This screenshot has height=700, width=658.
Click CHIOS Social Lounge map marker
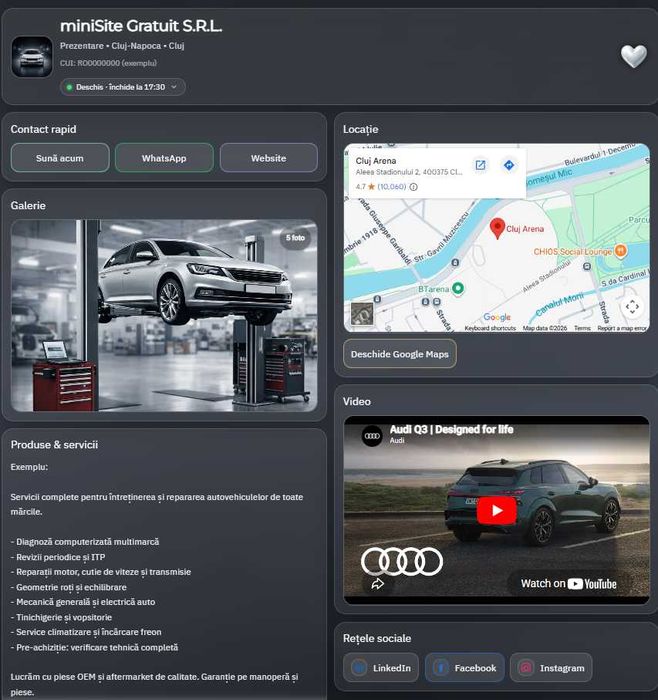620,251
